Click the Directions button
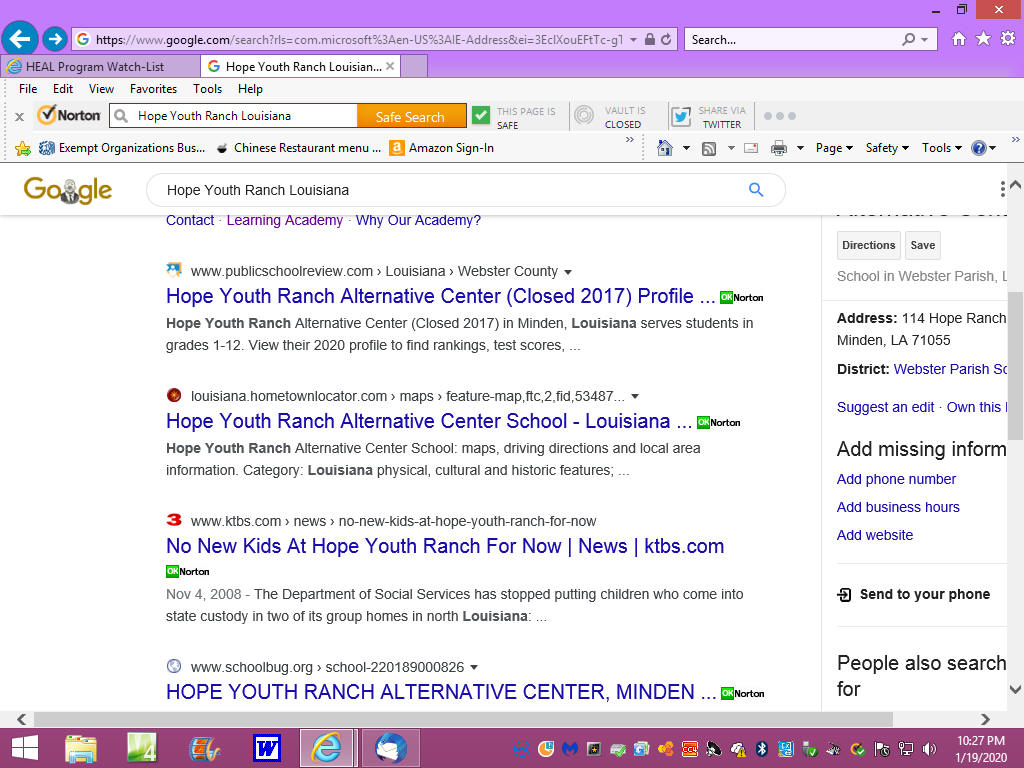The image size is (1024, 768). [x=869, y=246]
